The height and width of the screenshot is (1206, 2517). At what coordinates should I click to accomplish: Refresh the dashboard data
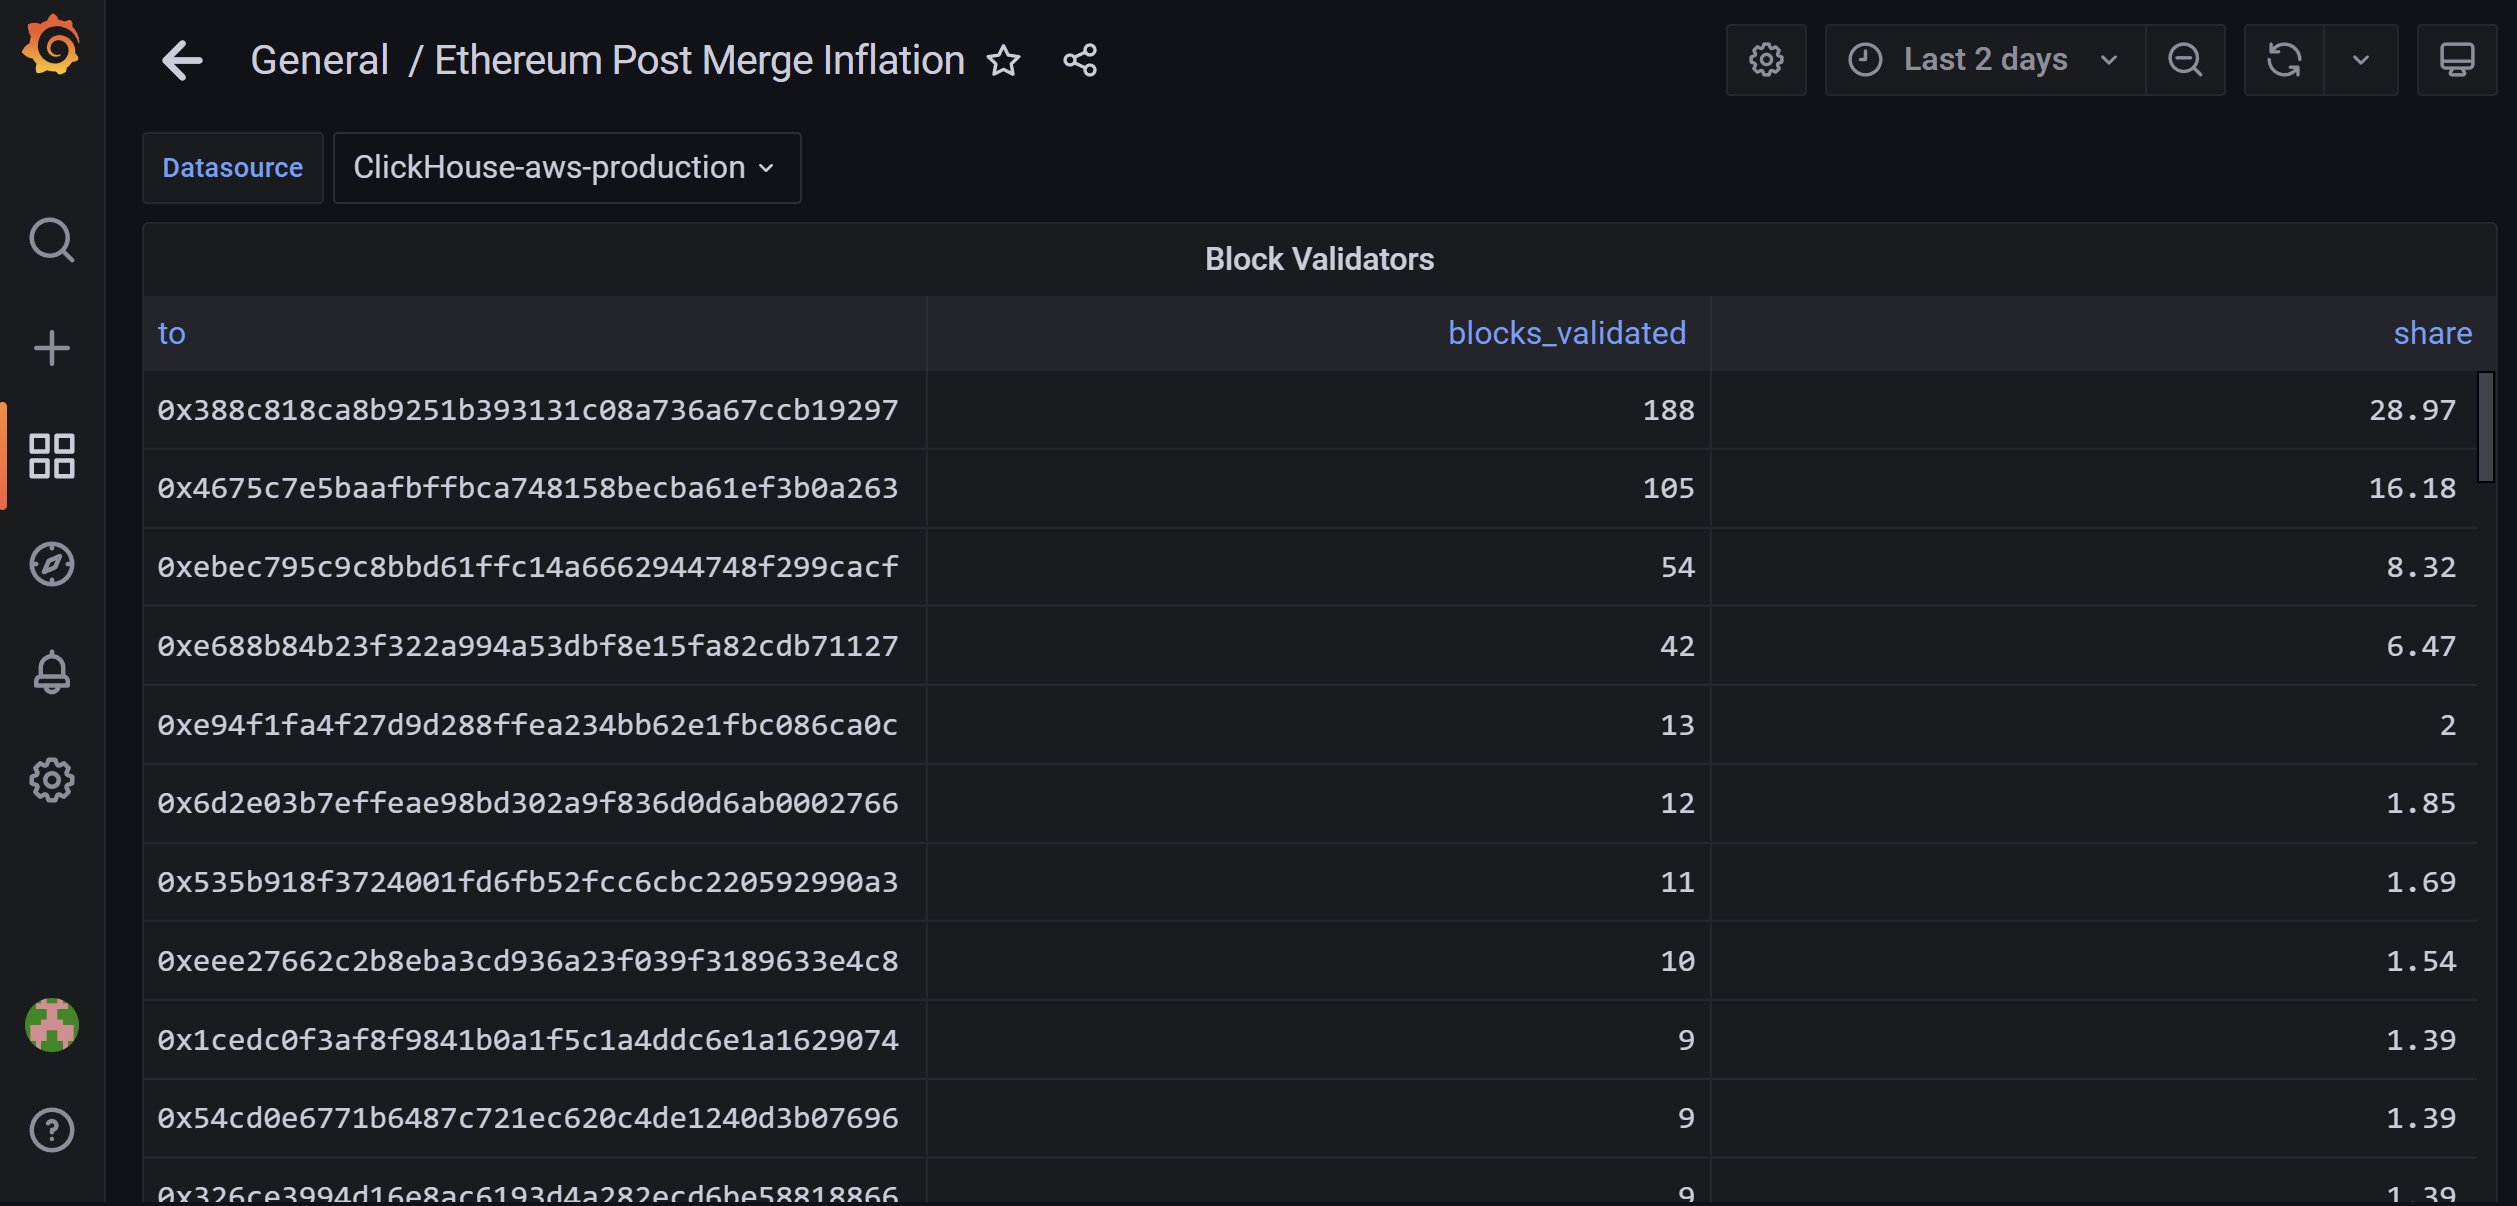coord(2283,60)
